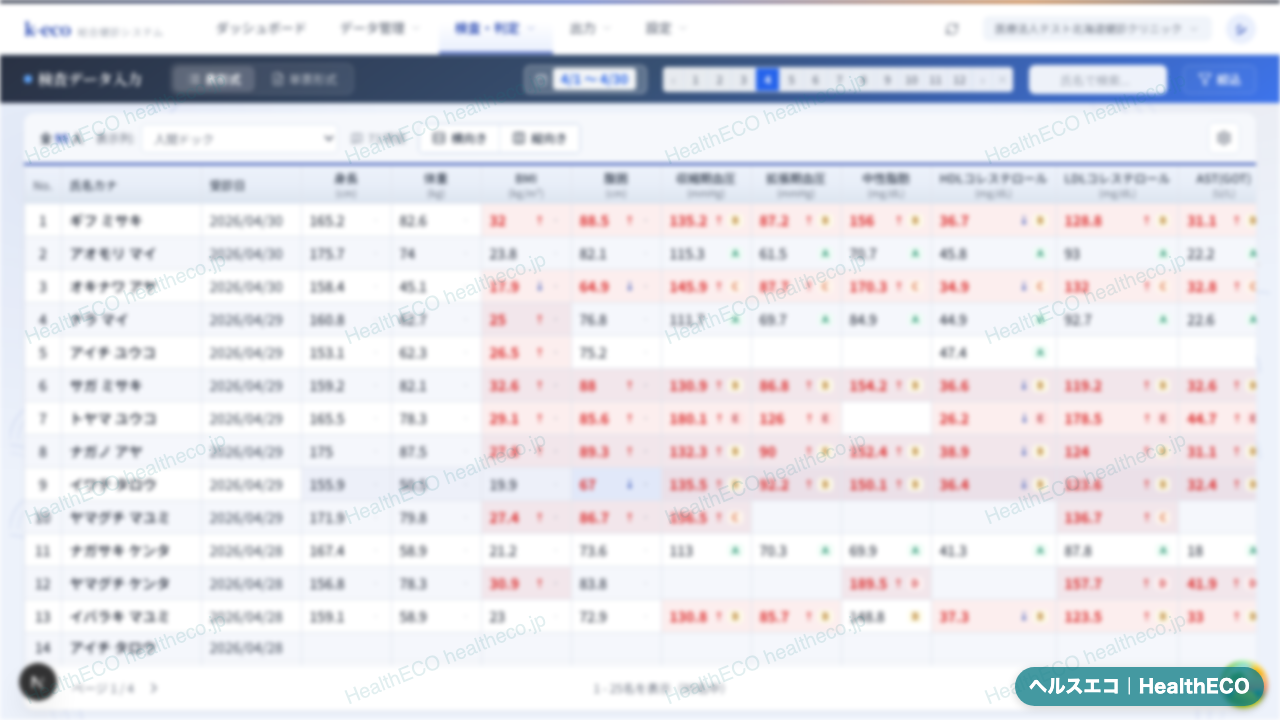The image size is (1280, 720).
Task: Expand the 出力 menu
Action: [x=590, y=29]
